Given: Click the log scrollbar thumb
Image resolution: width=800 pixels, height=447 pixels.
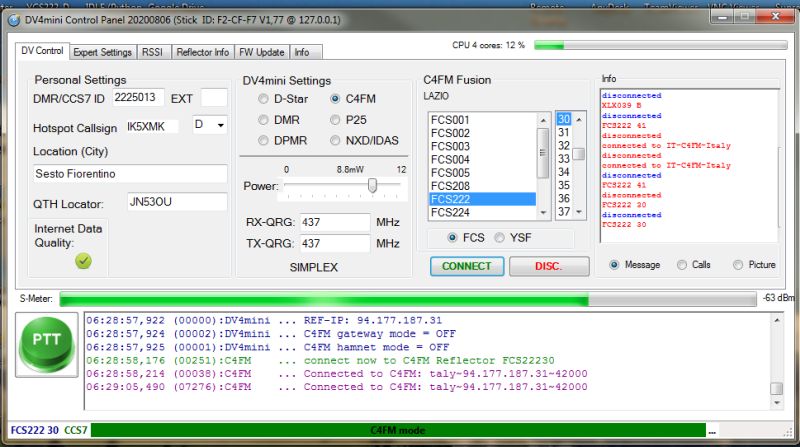Looking at the screenshot, I should (x=777, y=388).
